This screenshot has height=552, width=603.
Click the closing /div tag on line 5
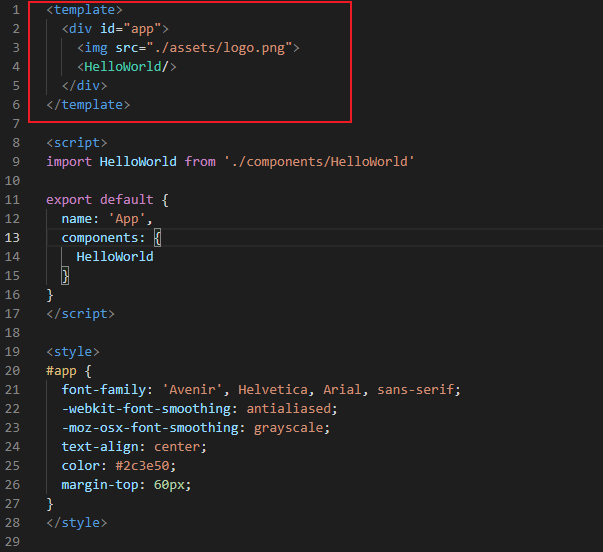84,85
